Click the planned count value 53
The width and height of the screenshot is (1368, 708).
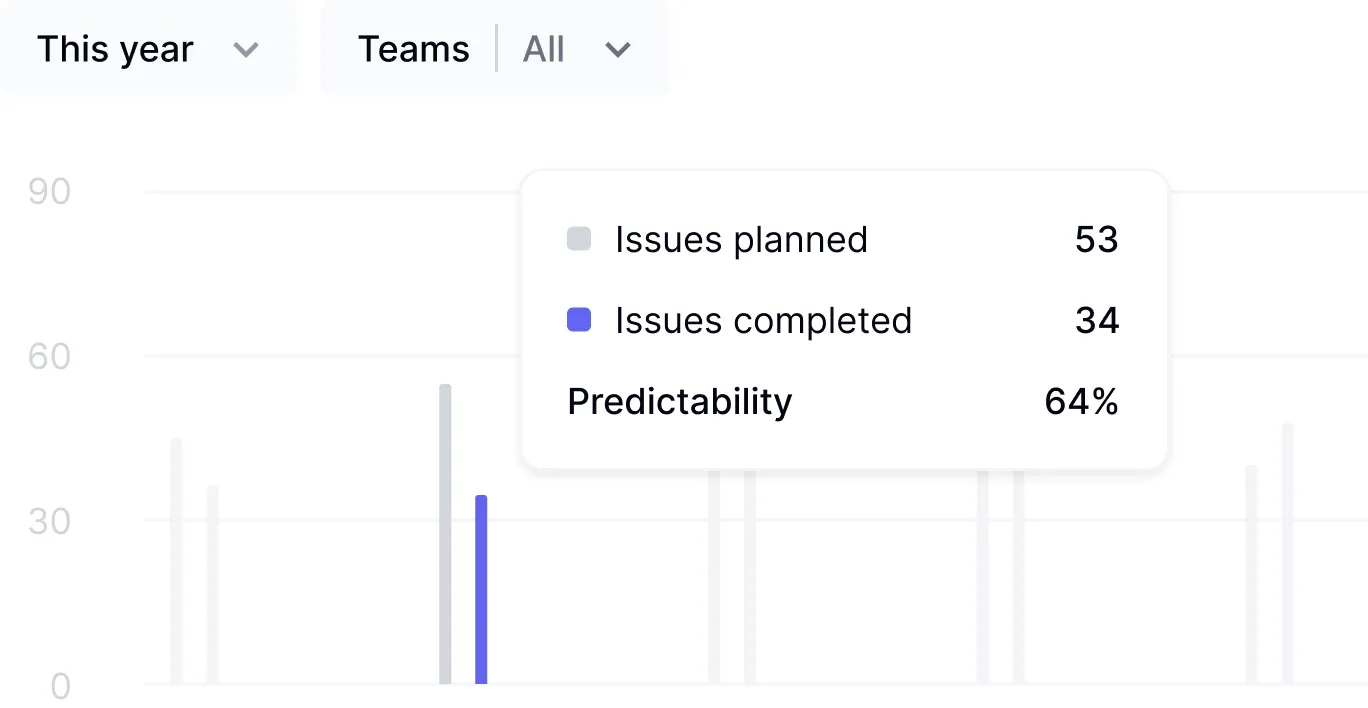point(1097,240)
